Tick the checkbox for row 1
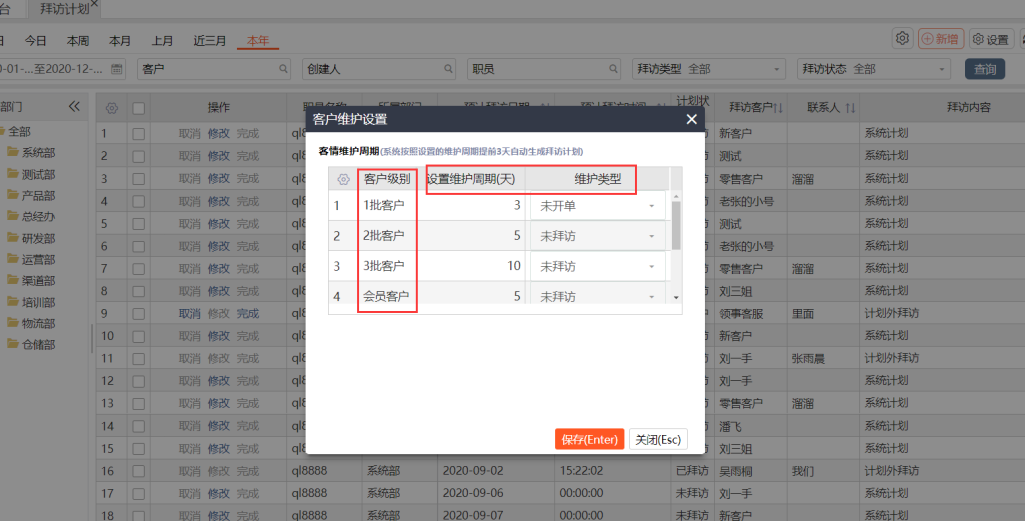Image resolution: width=1025 pixels, height=521 pixels. [x=139, y=133]
